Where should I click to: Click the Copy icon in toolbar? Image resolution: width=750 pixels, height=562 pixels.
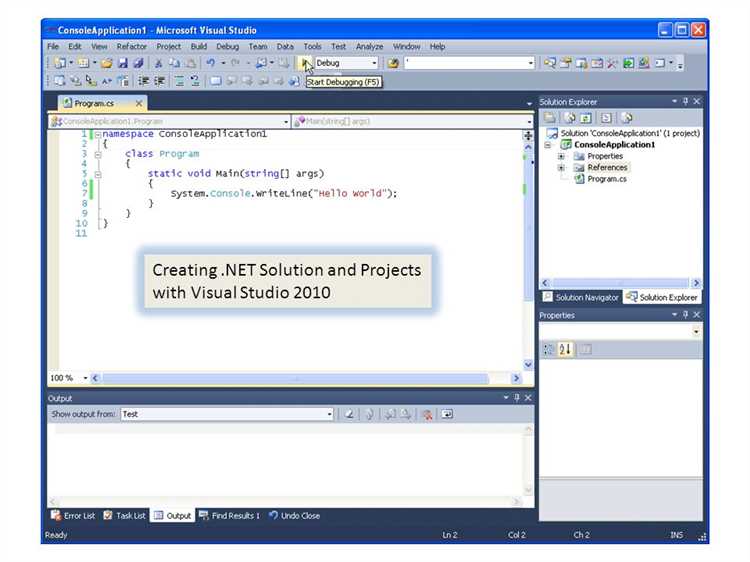pos(174,63)
